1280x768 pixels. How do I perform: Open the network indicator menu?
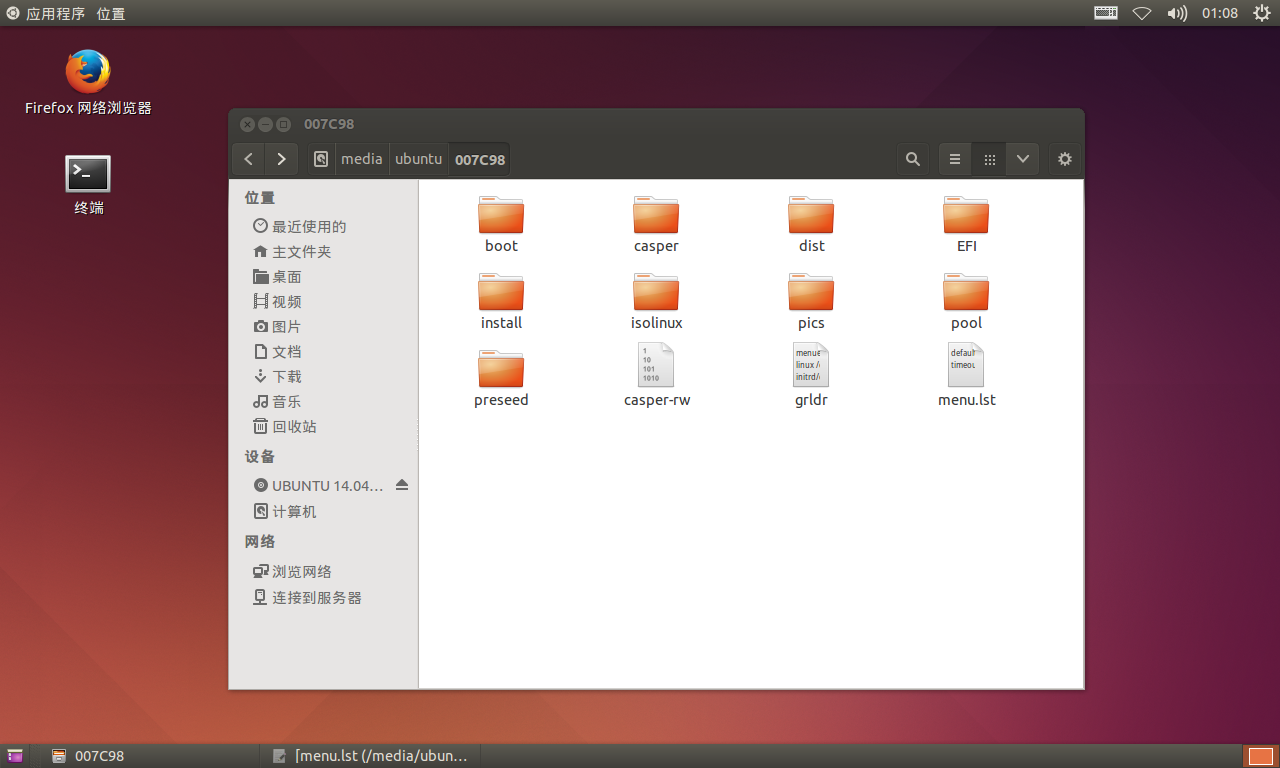coord(1142,13)
